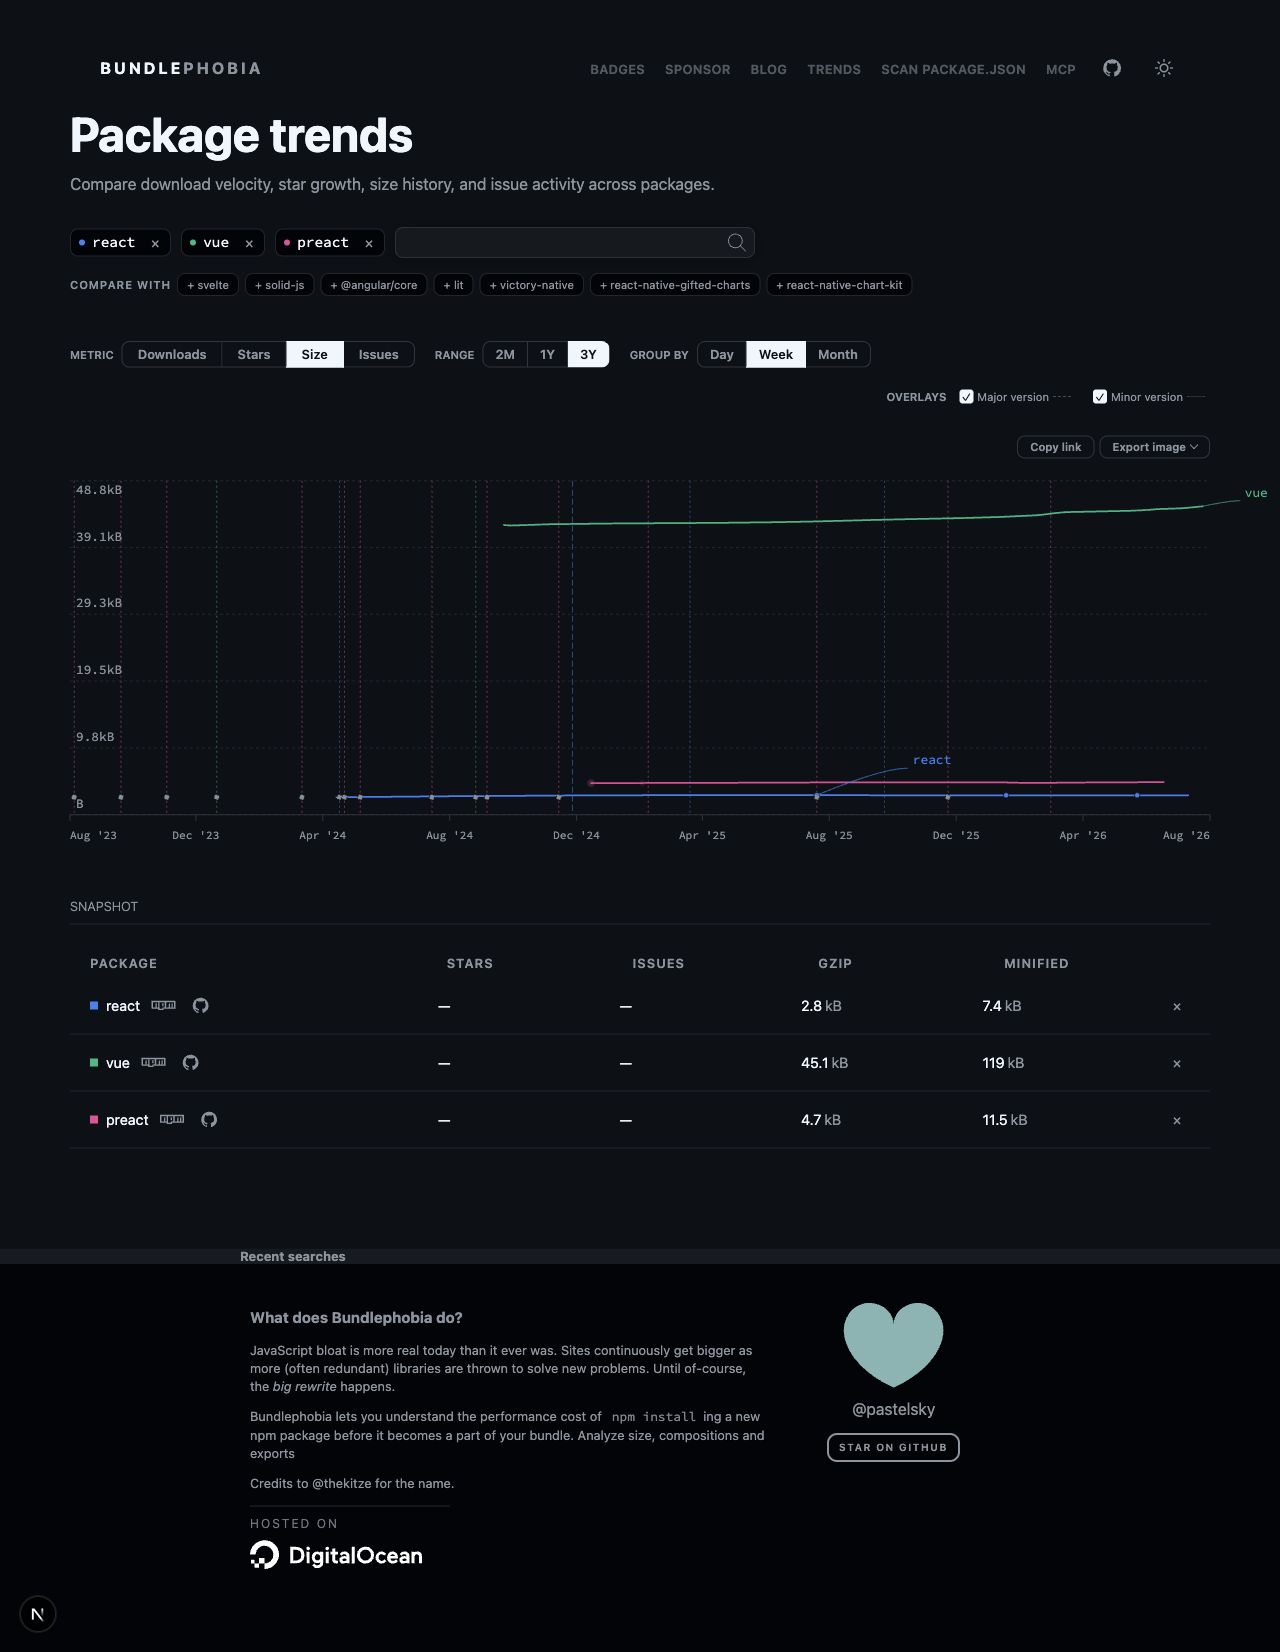
Task: Add solid-js to the comparison
Action: coord(280,285)
